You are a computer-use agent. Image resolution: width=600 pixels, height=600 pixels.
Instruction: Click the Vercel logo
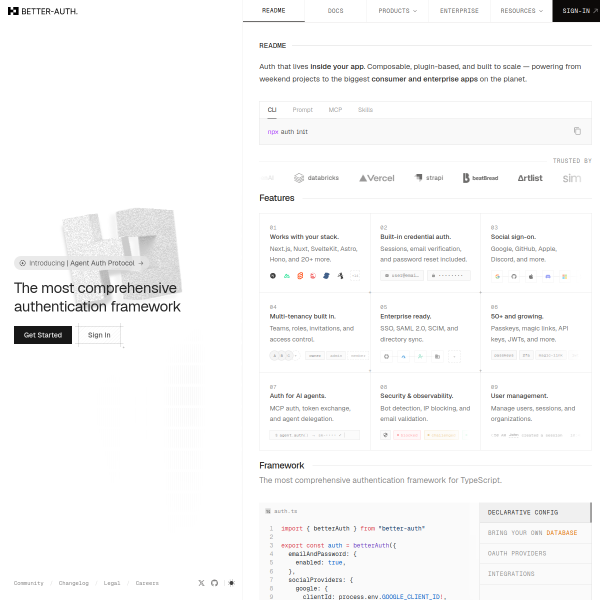[377, 178]
